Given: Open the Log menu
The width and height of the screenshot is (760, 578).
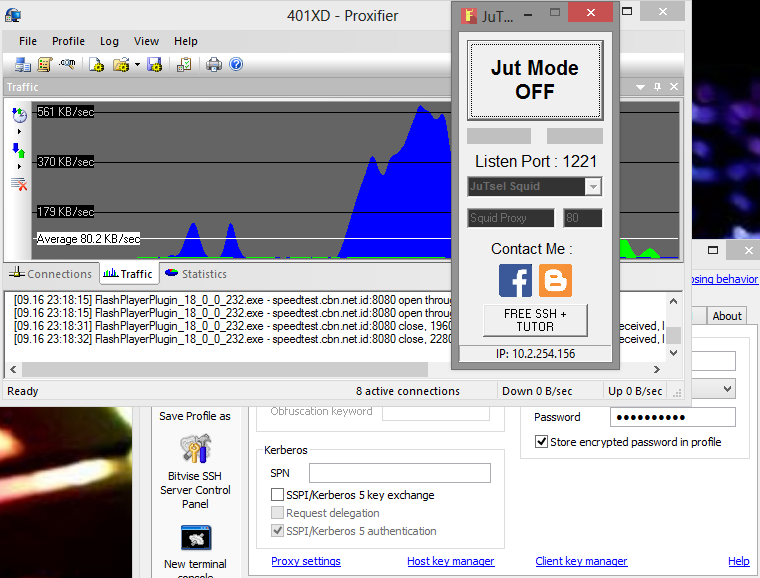Looking at the screenshot, I should pyautogui.click(x=109, y=41).
